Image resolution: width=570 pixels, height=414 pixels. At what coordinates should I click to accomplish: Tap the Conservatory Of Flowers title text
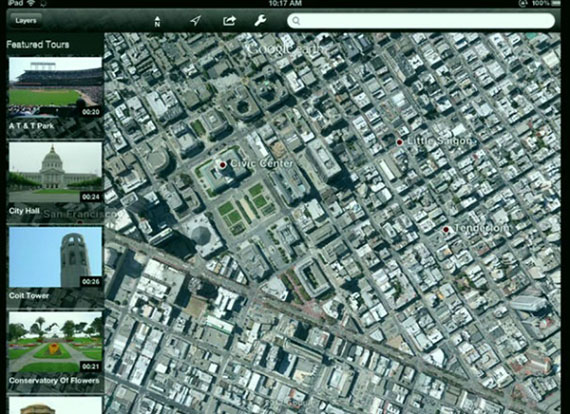(54, 381)
